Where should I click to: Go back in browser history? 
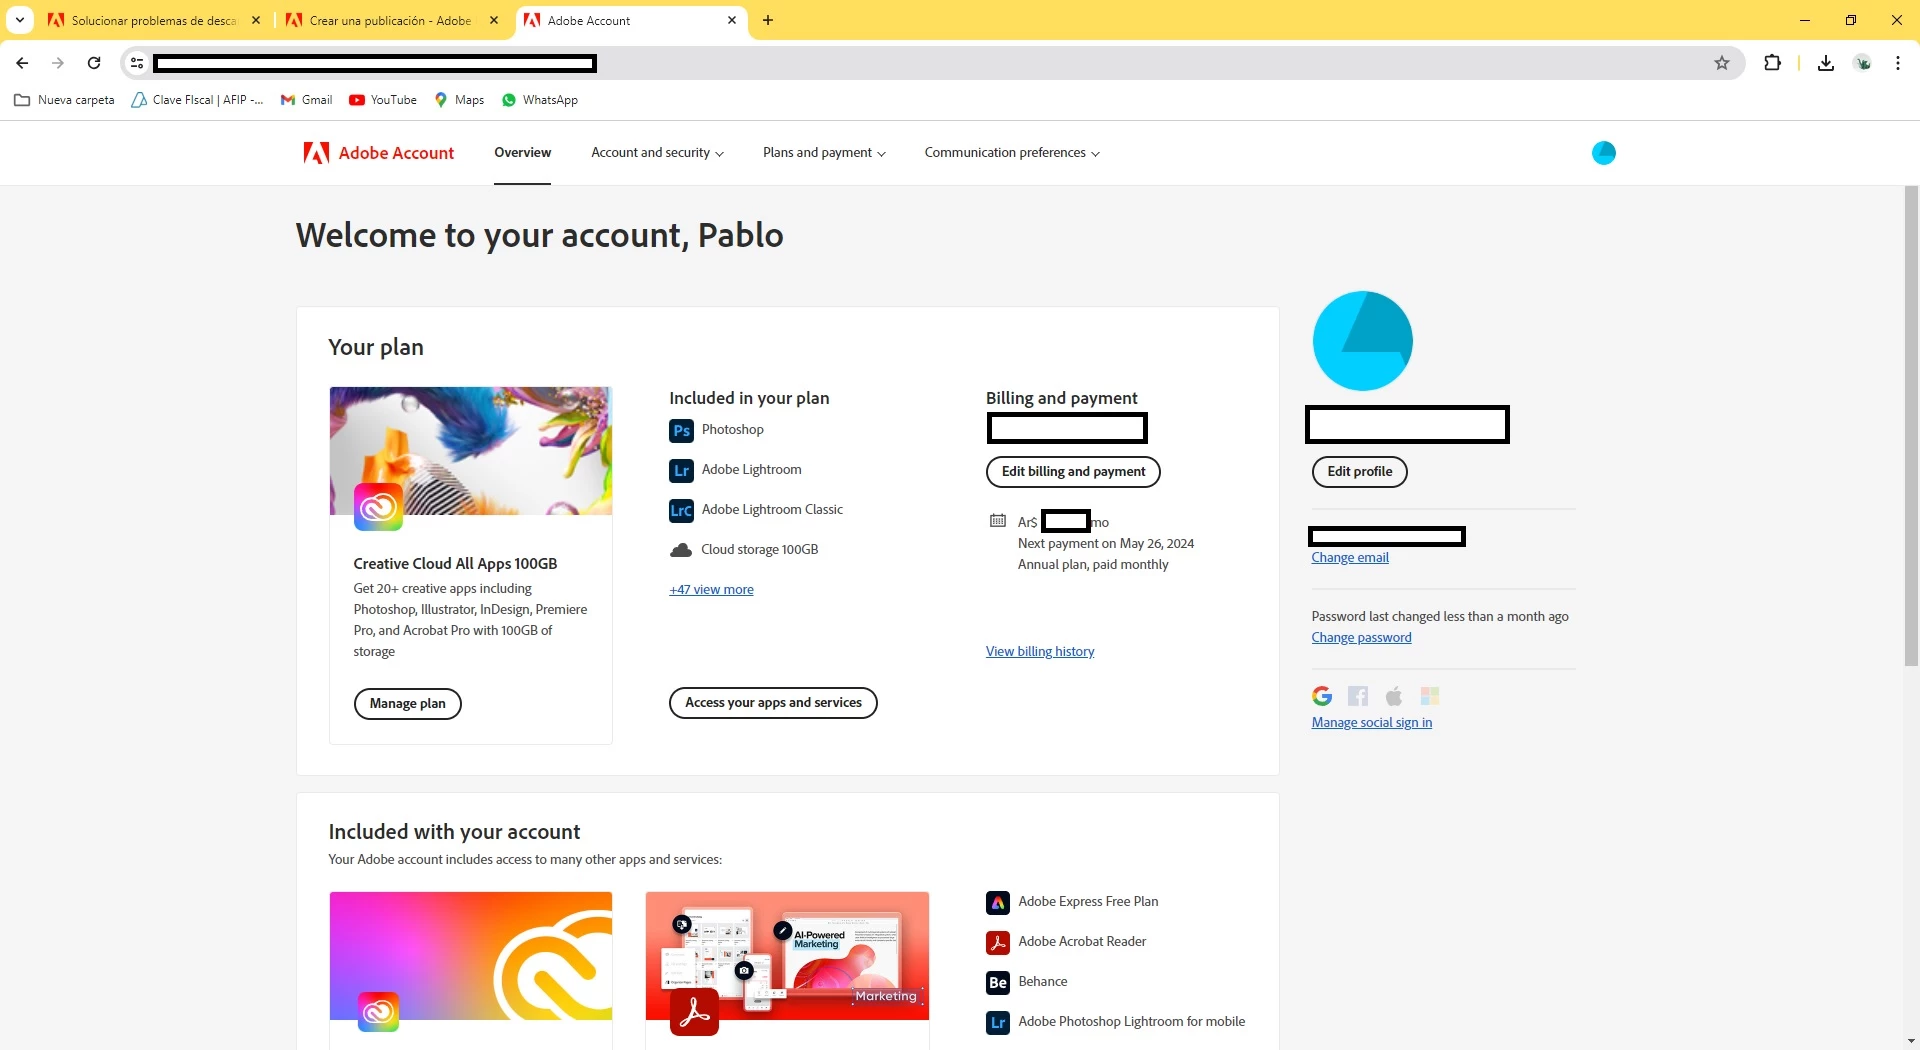(22, 63)
